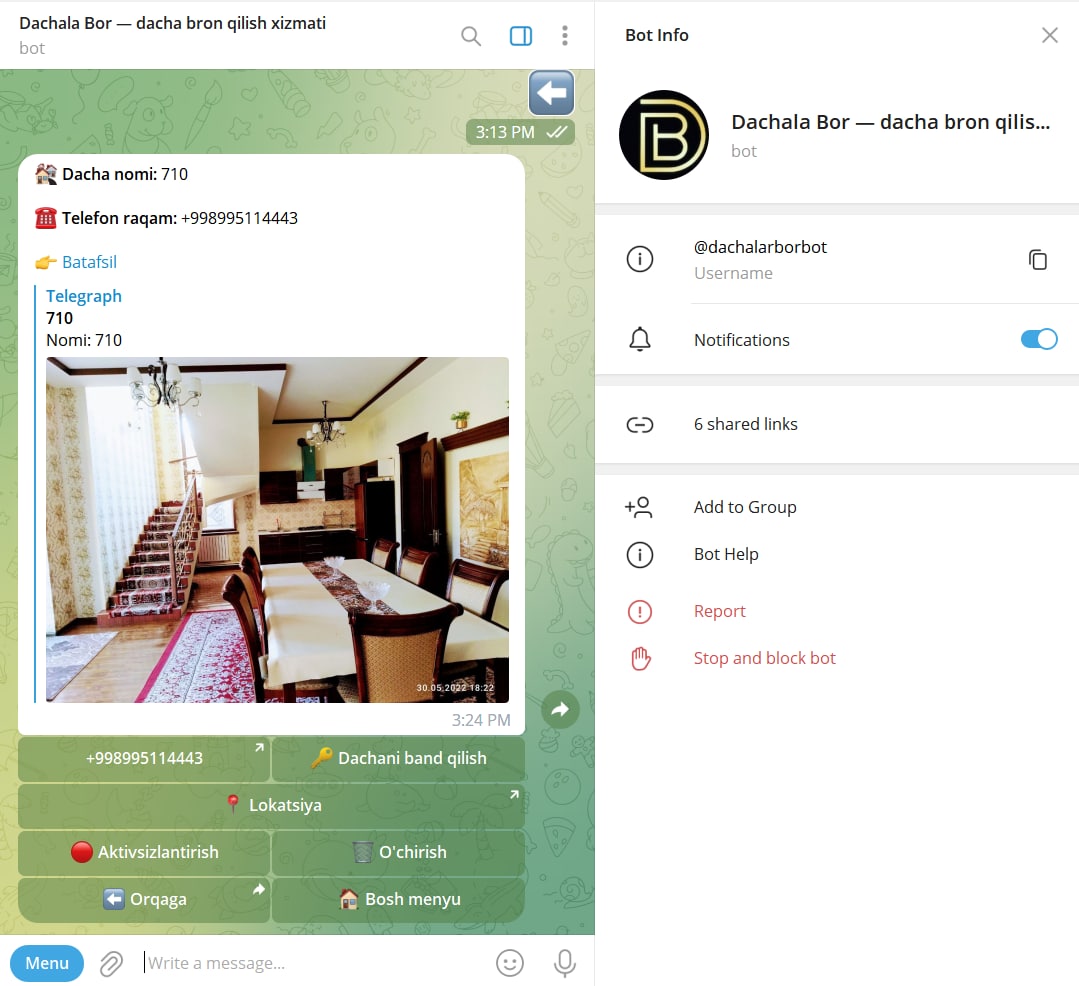Toggle the right sidebar panel icon

[x=521, y=36]
